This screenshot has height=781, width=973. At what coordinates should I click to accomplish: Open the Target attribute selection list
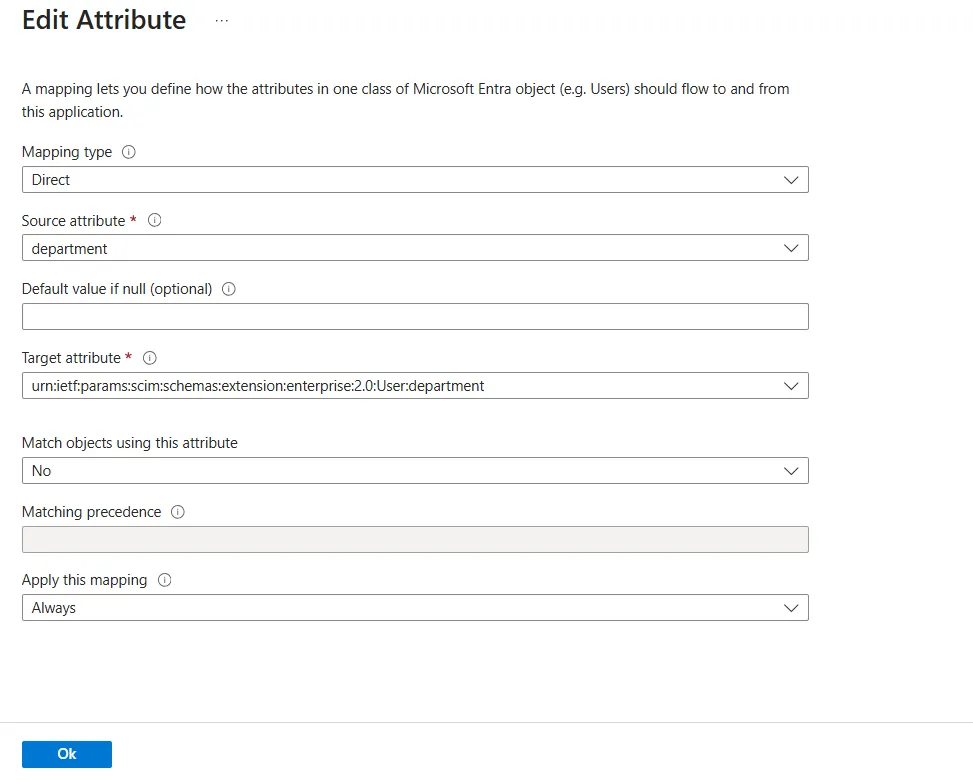coord(415,385)
